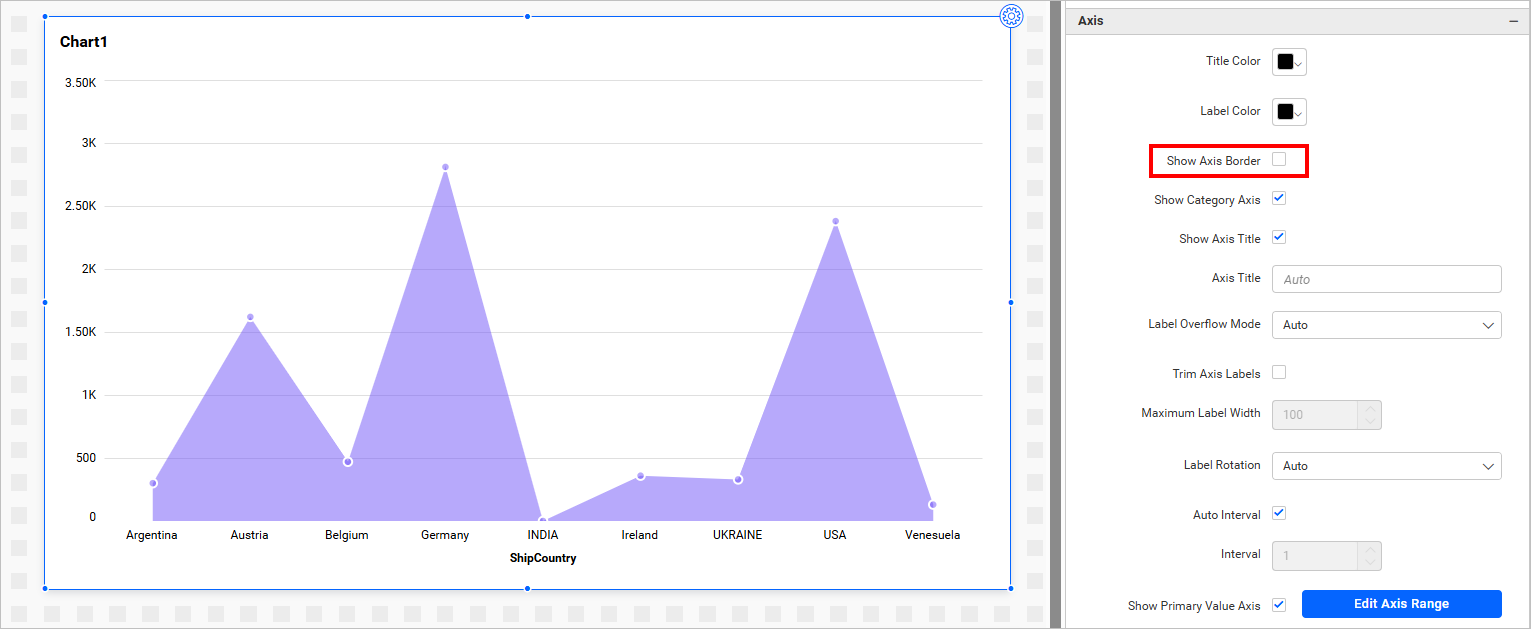Click the USA peak data point
Screen dimensions: 1531x629
835,221
